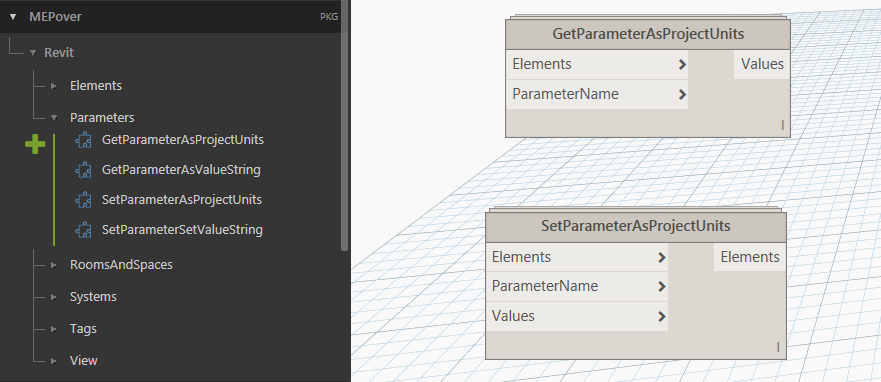Image resolution: width=881 pixels, height=382 pixels.
Task: Click the SetParameterAsProjectUnits puzzle icon in library
Action: (84, 200)
